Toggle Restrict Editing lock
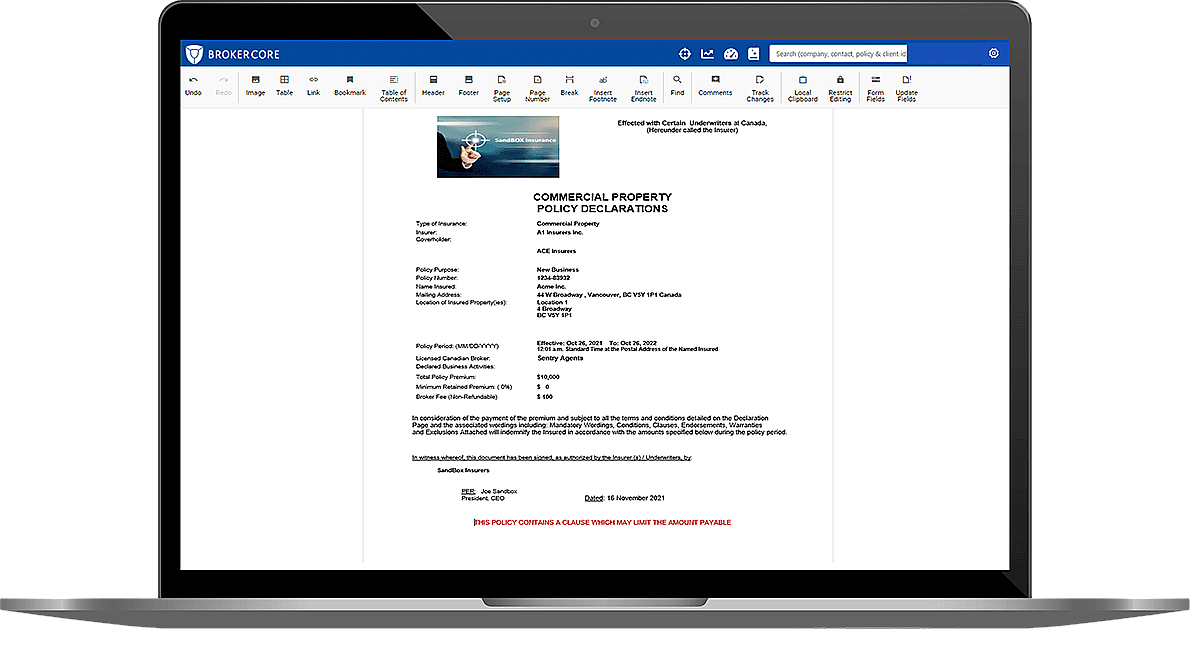Image resolution: width=1200 pixels, height=651 pixels. [840, 87]
